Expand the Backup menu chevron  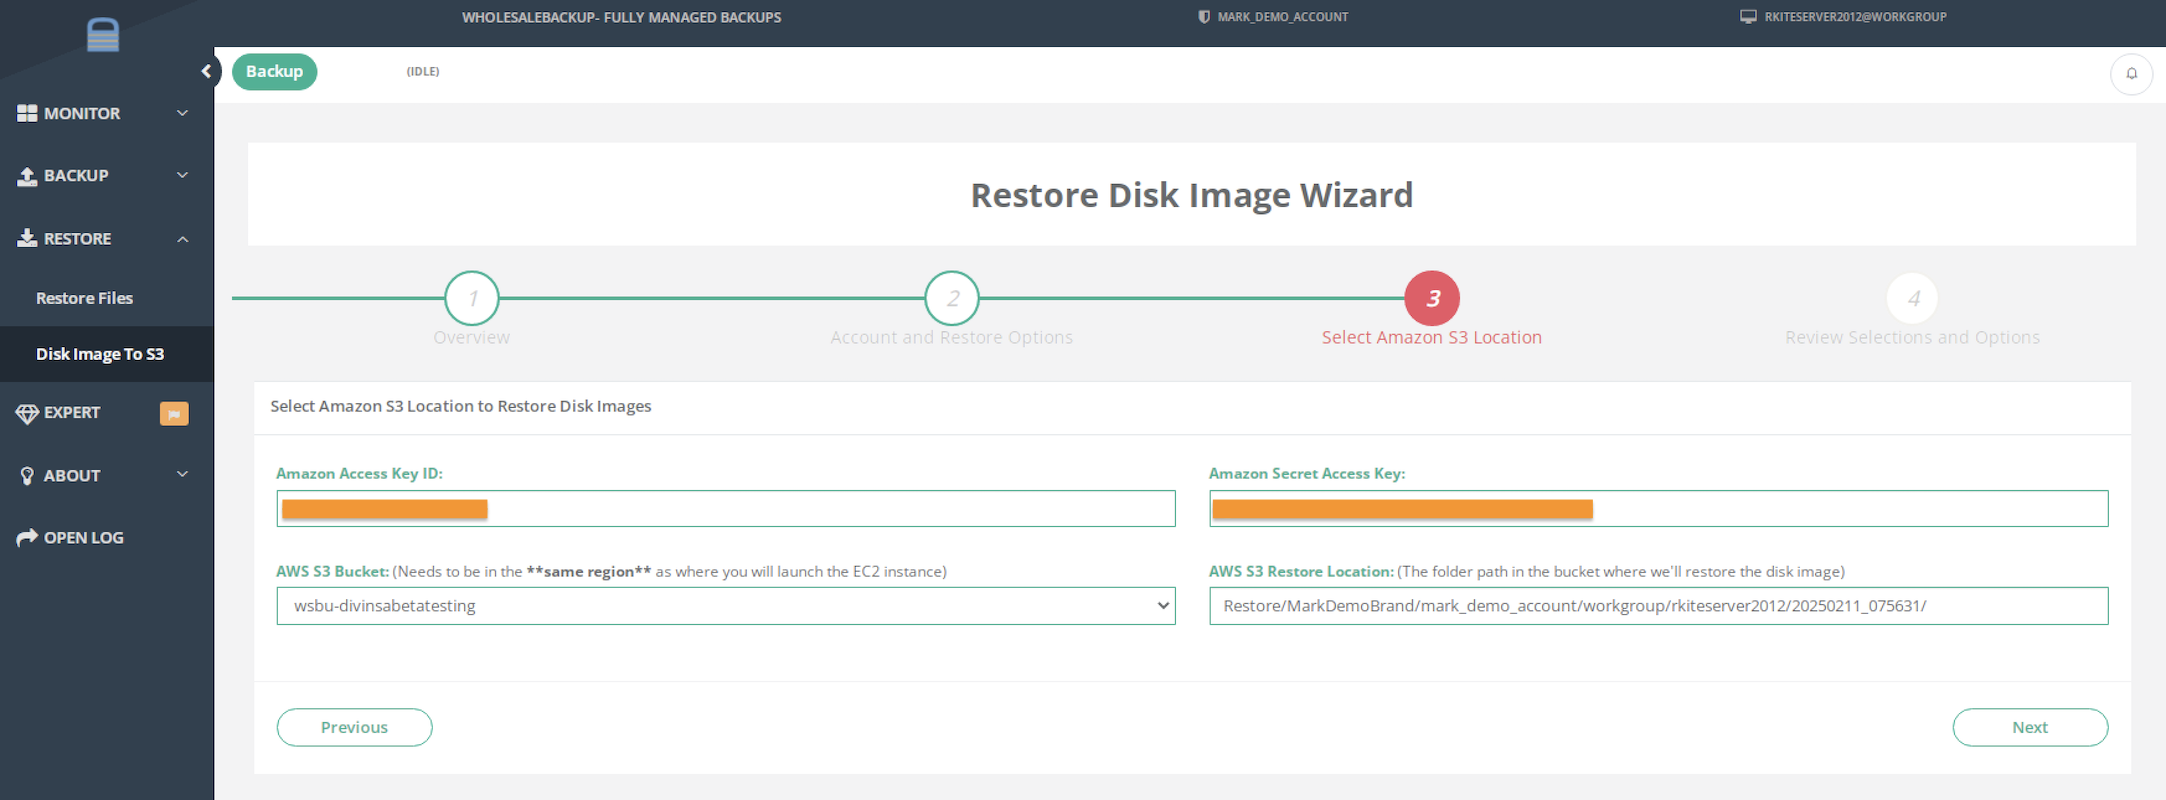pos(183,176)
